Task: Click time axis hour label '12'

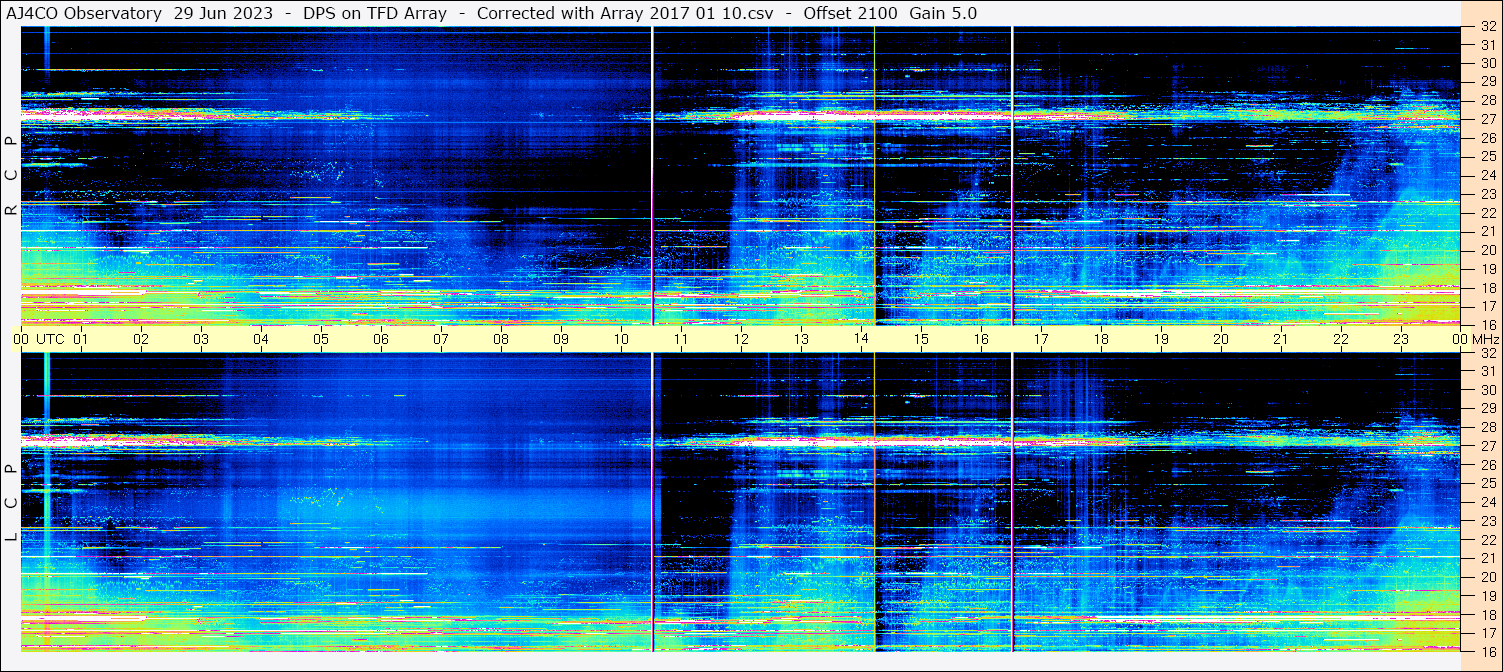Action: 741,339
